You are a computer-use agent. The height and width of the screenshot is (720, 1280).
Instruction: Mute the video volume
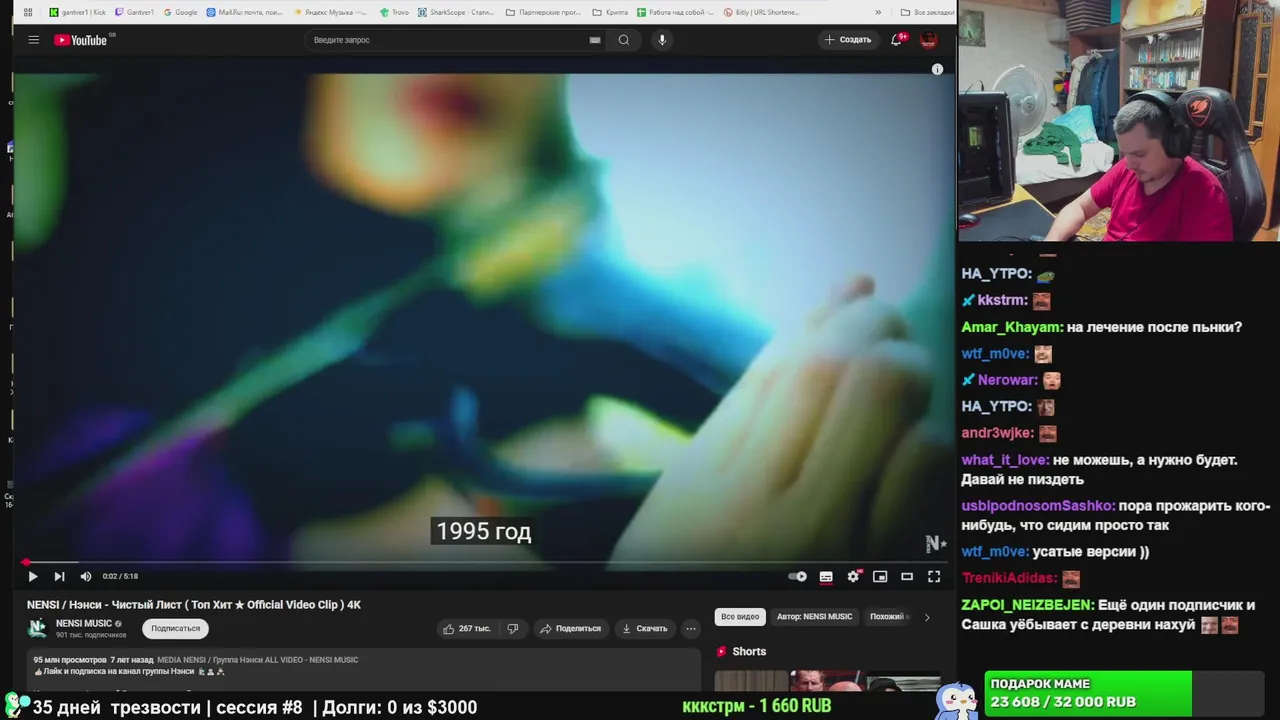(x=85, y=576)
